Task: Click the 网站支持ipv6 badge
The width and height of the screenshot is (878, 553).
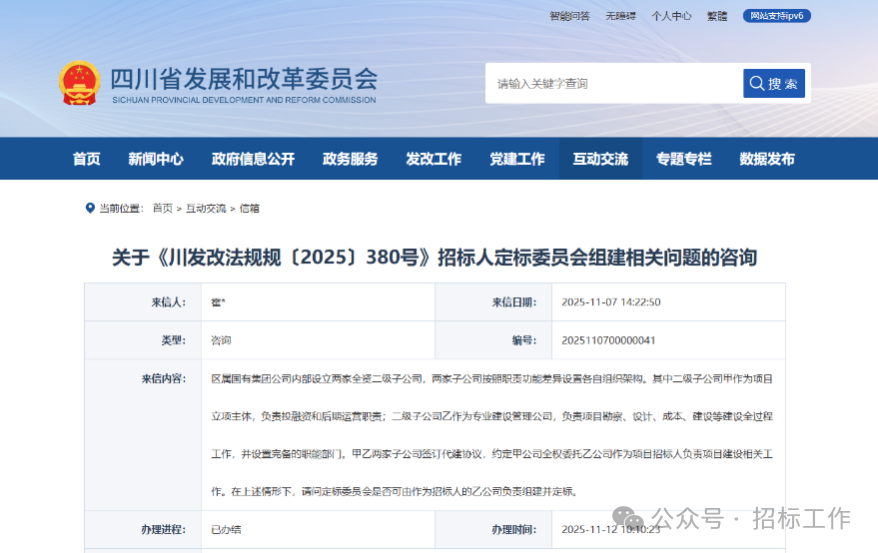Action: point(777,16)
